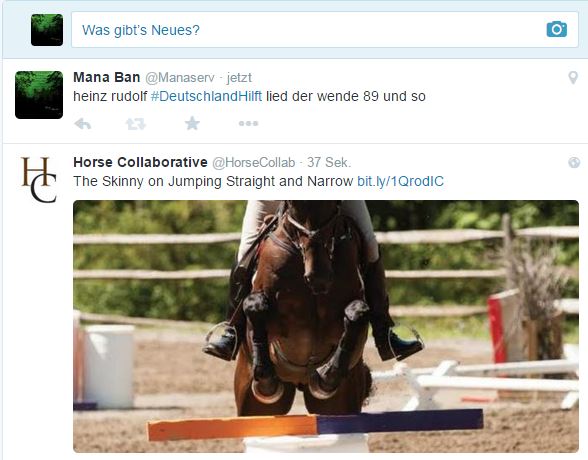Open more options on Mana Ban tweet
This screenshot has width=588, height=460.
tap(248, 123)
